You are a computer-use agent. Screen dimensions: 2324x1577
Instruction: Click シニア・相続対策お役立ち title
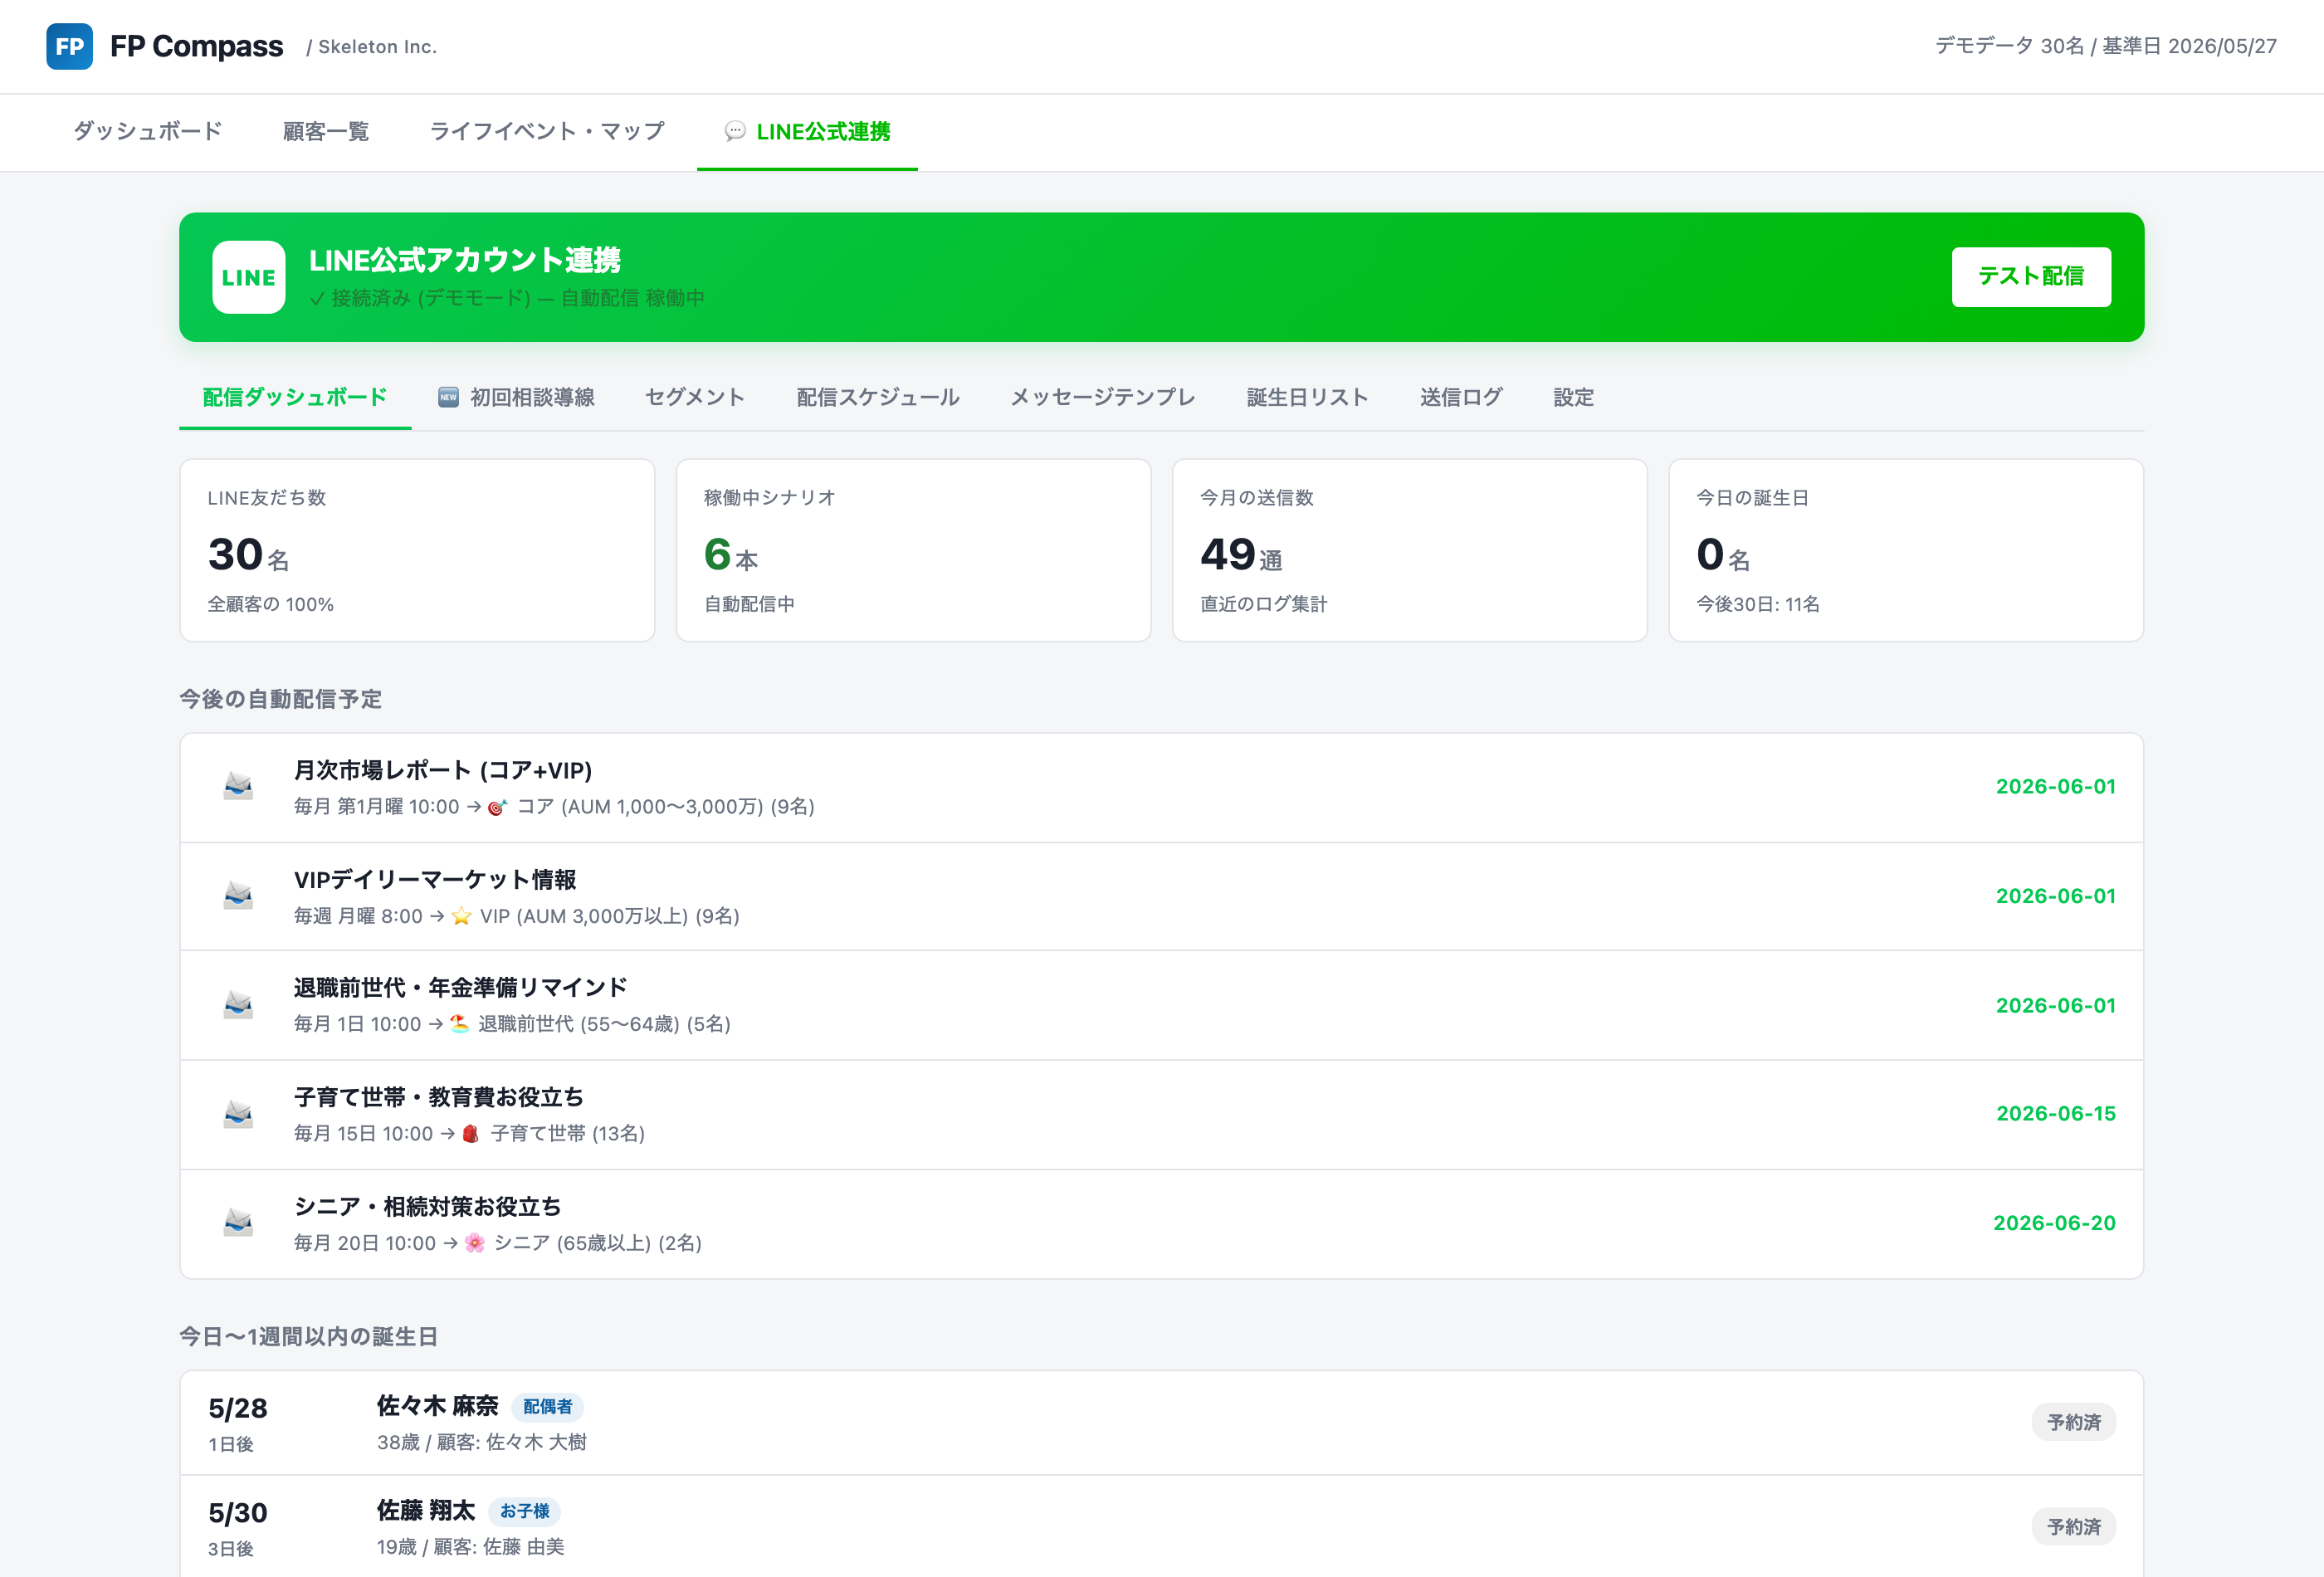pyautogui.click(x=428, y=1207)
